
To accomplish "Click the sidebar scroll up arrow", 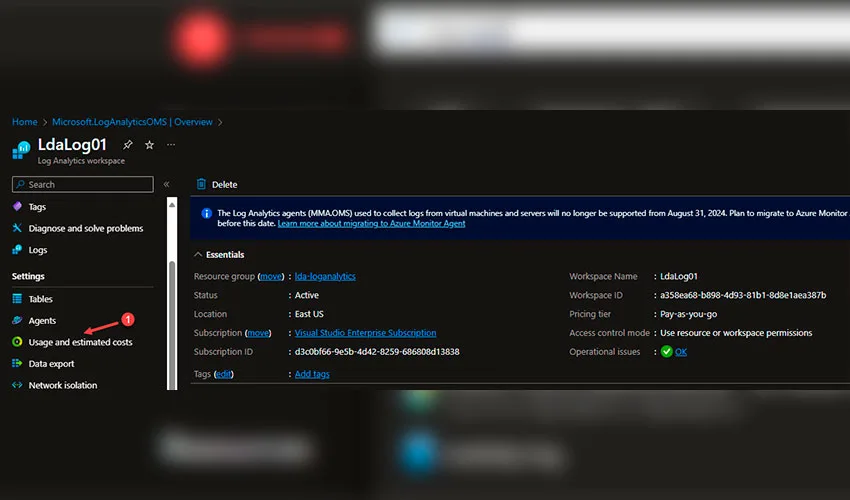I will click(x=172, y=204).
